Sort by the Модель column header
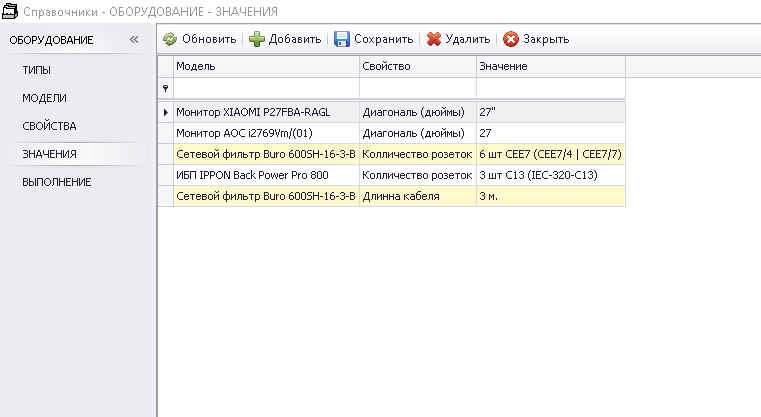 266,67
